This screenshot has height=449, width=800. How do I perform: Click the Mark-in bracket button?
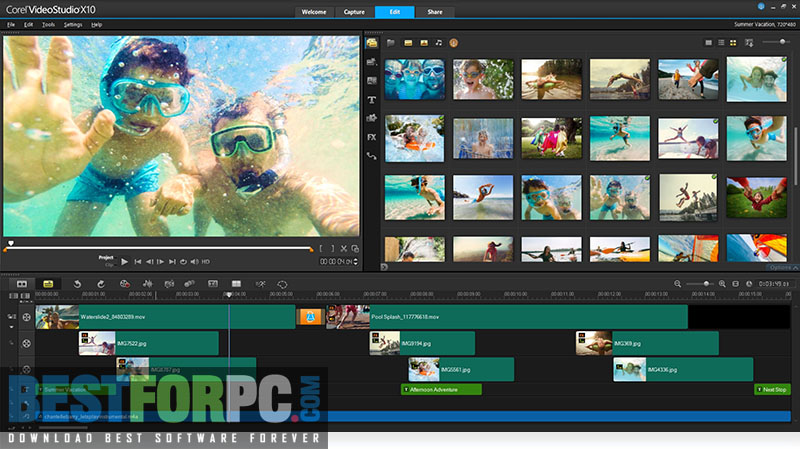tap(321, 248)
